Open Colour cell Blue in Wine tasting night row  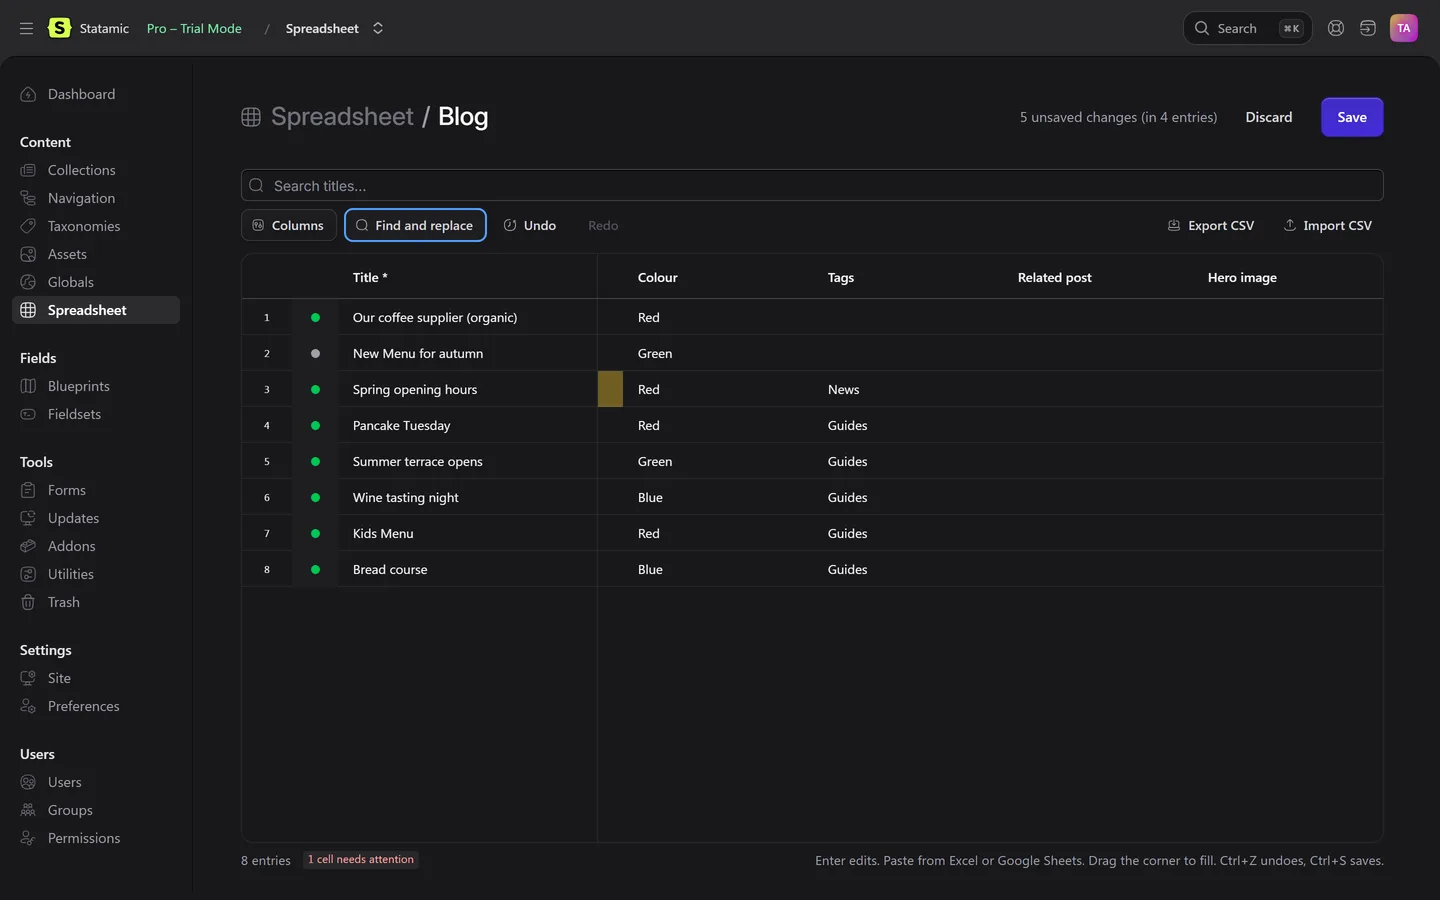(717, 497)
